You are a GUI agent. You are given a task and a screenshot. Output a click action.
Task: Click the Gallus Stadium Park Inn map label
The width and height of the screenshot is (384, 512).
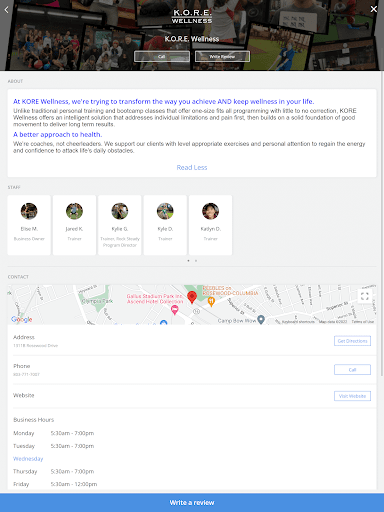point(155,299)
